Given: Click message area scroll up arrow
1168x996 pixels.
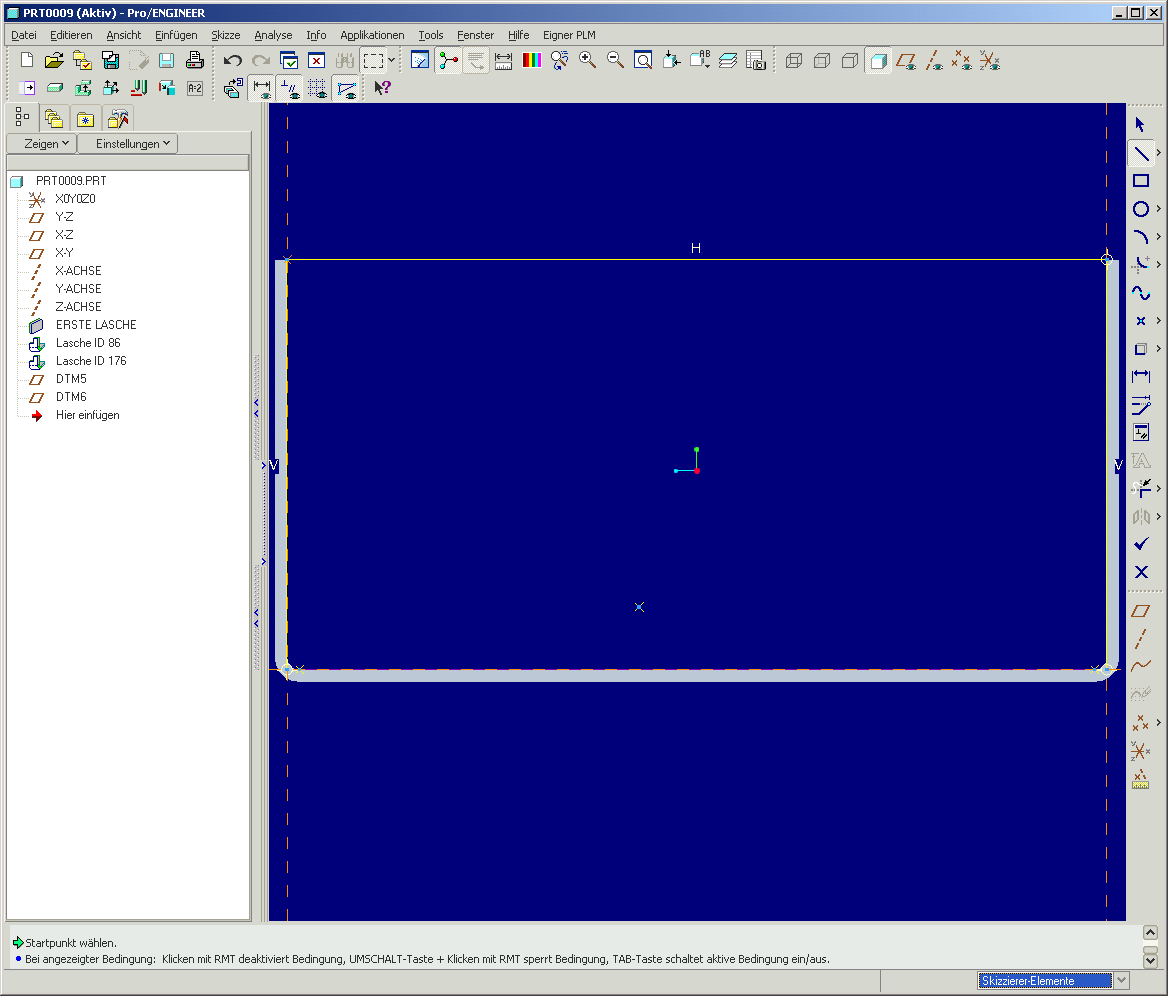Looking at the screenshot, I should point(1150,933).
